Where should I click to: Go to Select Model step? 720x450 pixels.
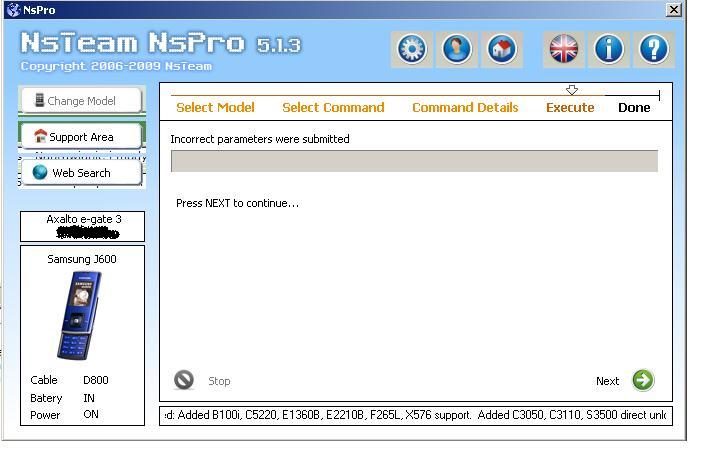215,107
